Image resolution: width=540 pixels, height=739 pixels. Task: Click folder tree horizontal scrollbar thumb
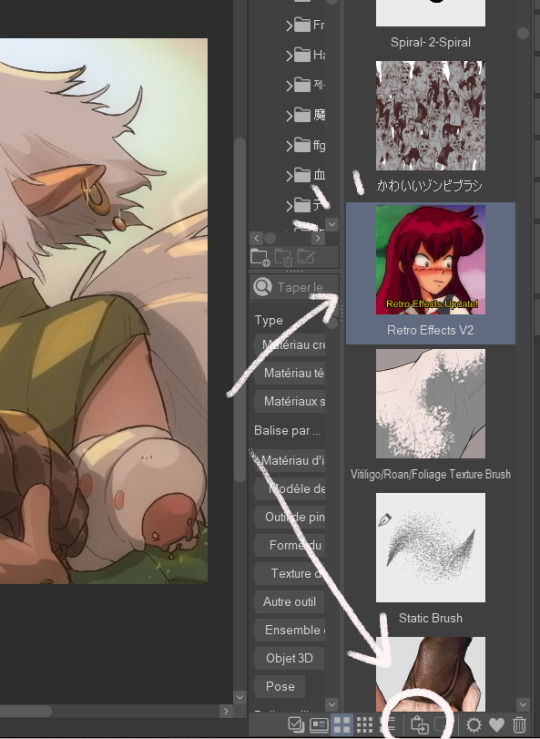pos(270,238)
